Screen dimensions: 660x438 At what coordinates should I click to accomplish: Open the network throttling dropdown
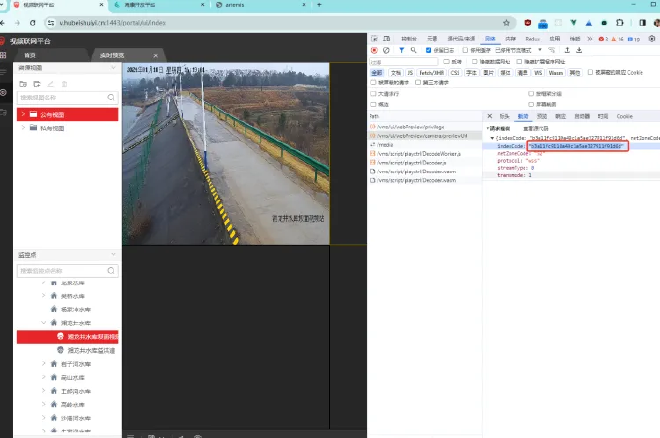click(x=519, y=50)
